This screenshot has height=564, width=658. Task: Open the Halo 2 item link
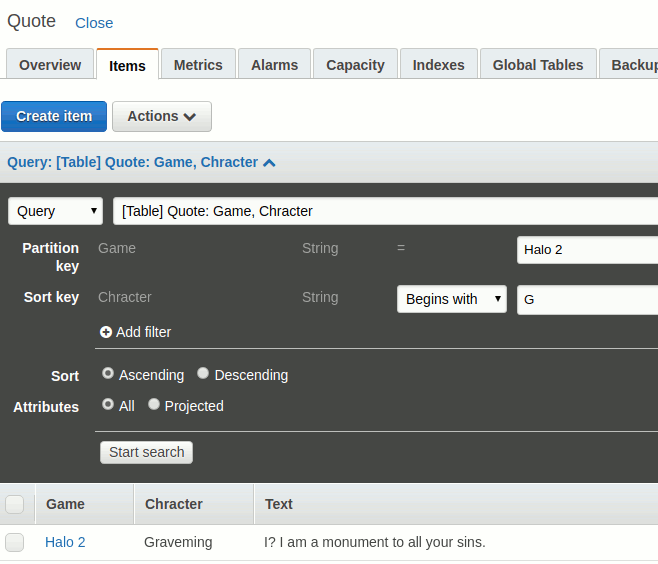(65, 542)
